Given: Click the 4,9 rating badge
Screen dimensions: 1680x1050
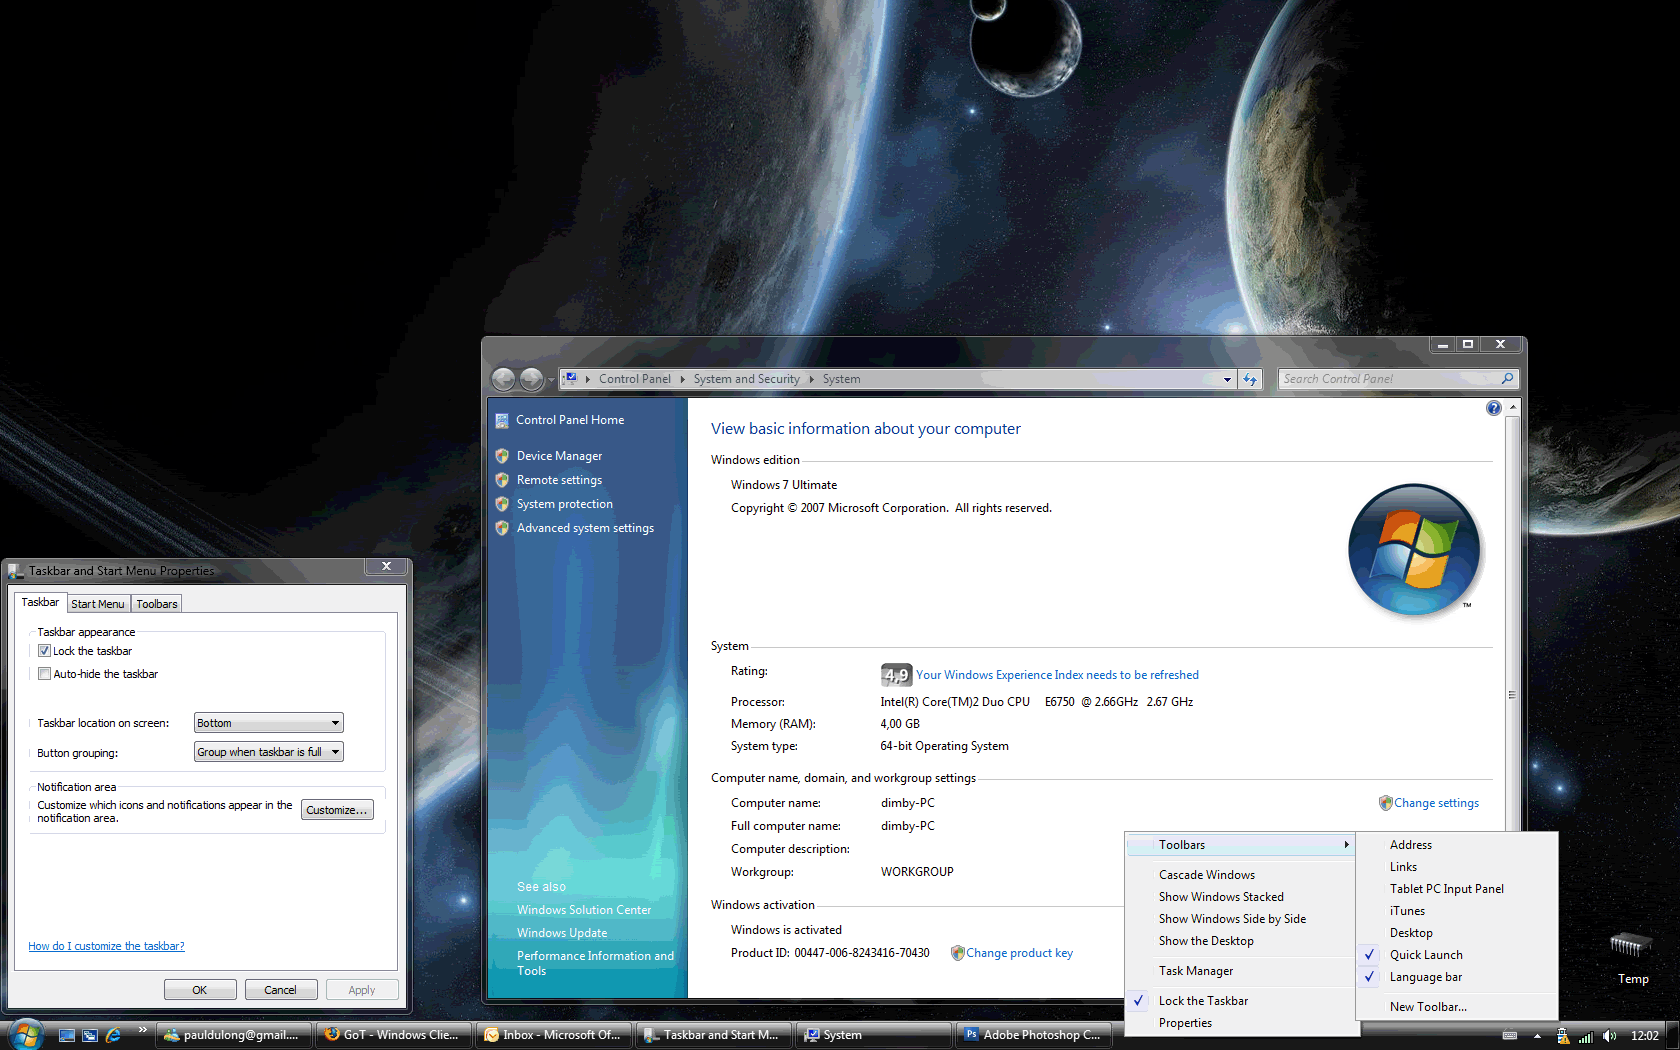Looking at the screenshot, I should tap(896, 675).
